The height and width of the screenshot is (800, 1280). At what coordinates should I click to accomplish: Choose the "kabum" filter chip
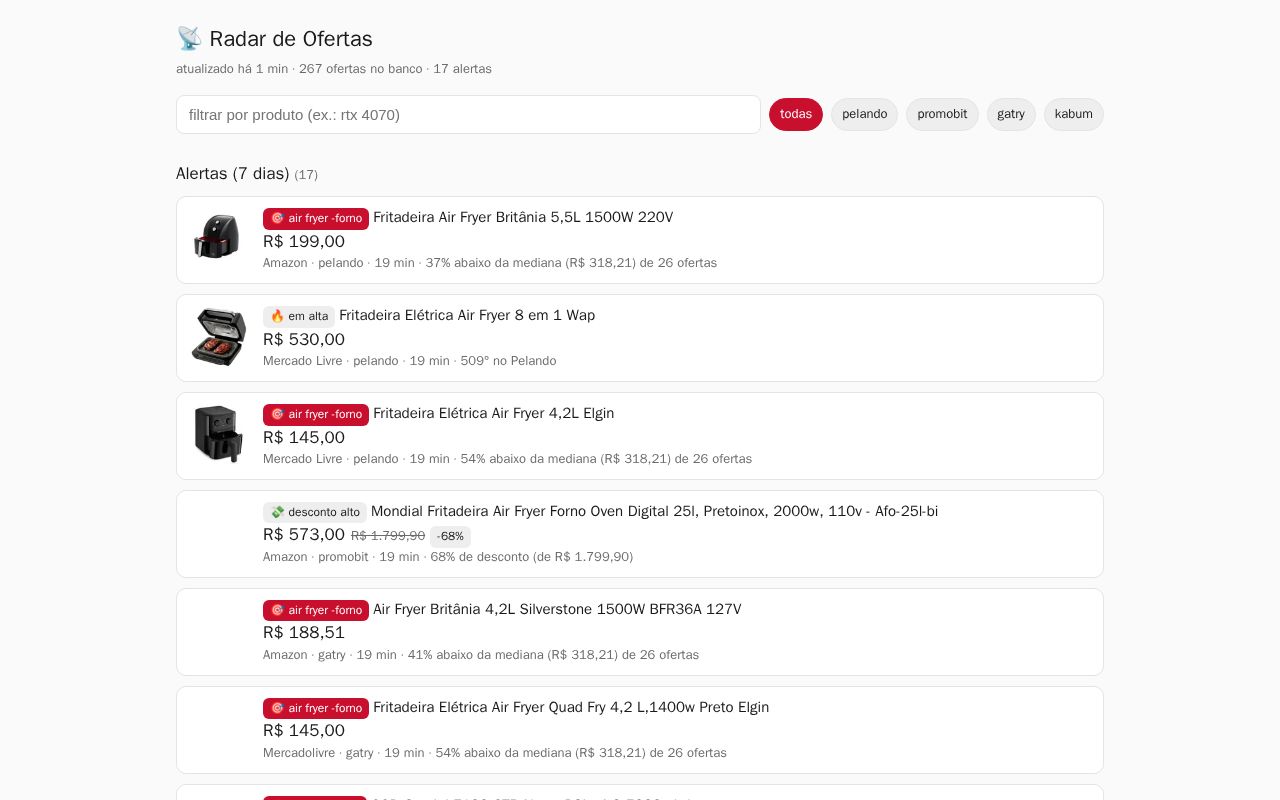point(1074,114)
